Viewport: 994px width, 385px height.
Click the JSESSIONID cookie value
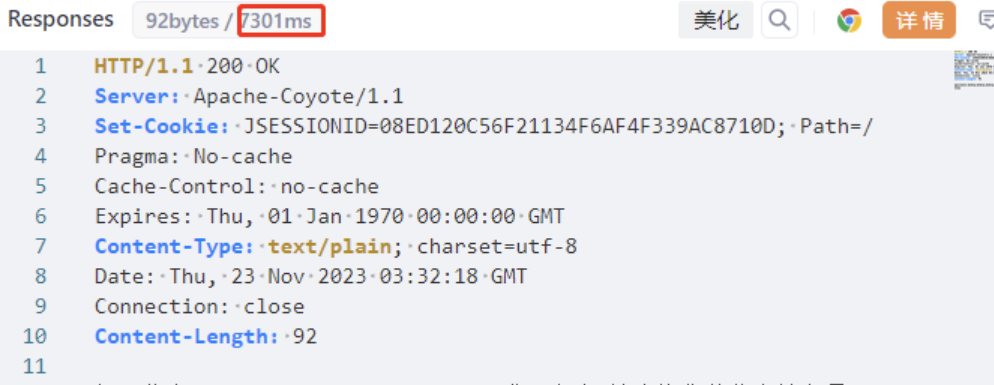514,126
